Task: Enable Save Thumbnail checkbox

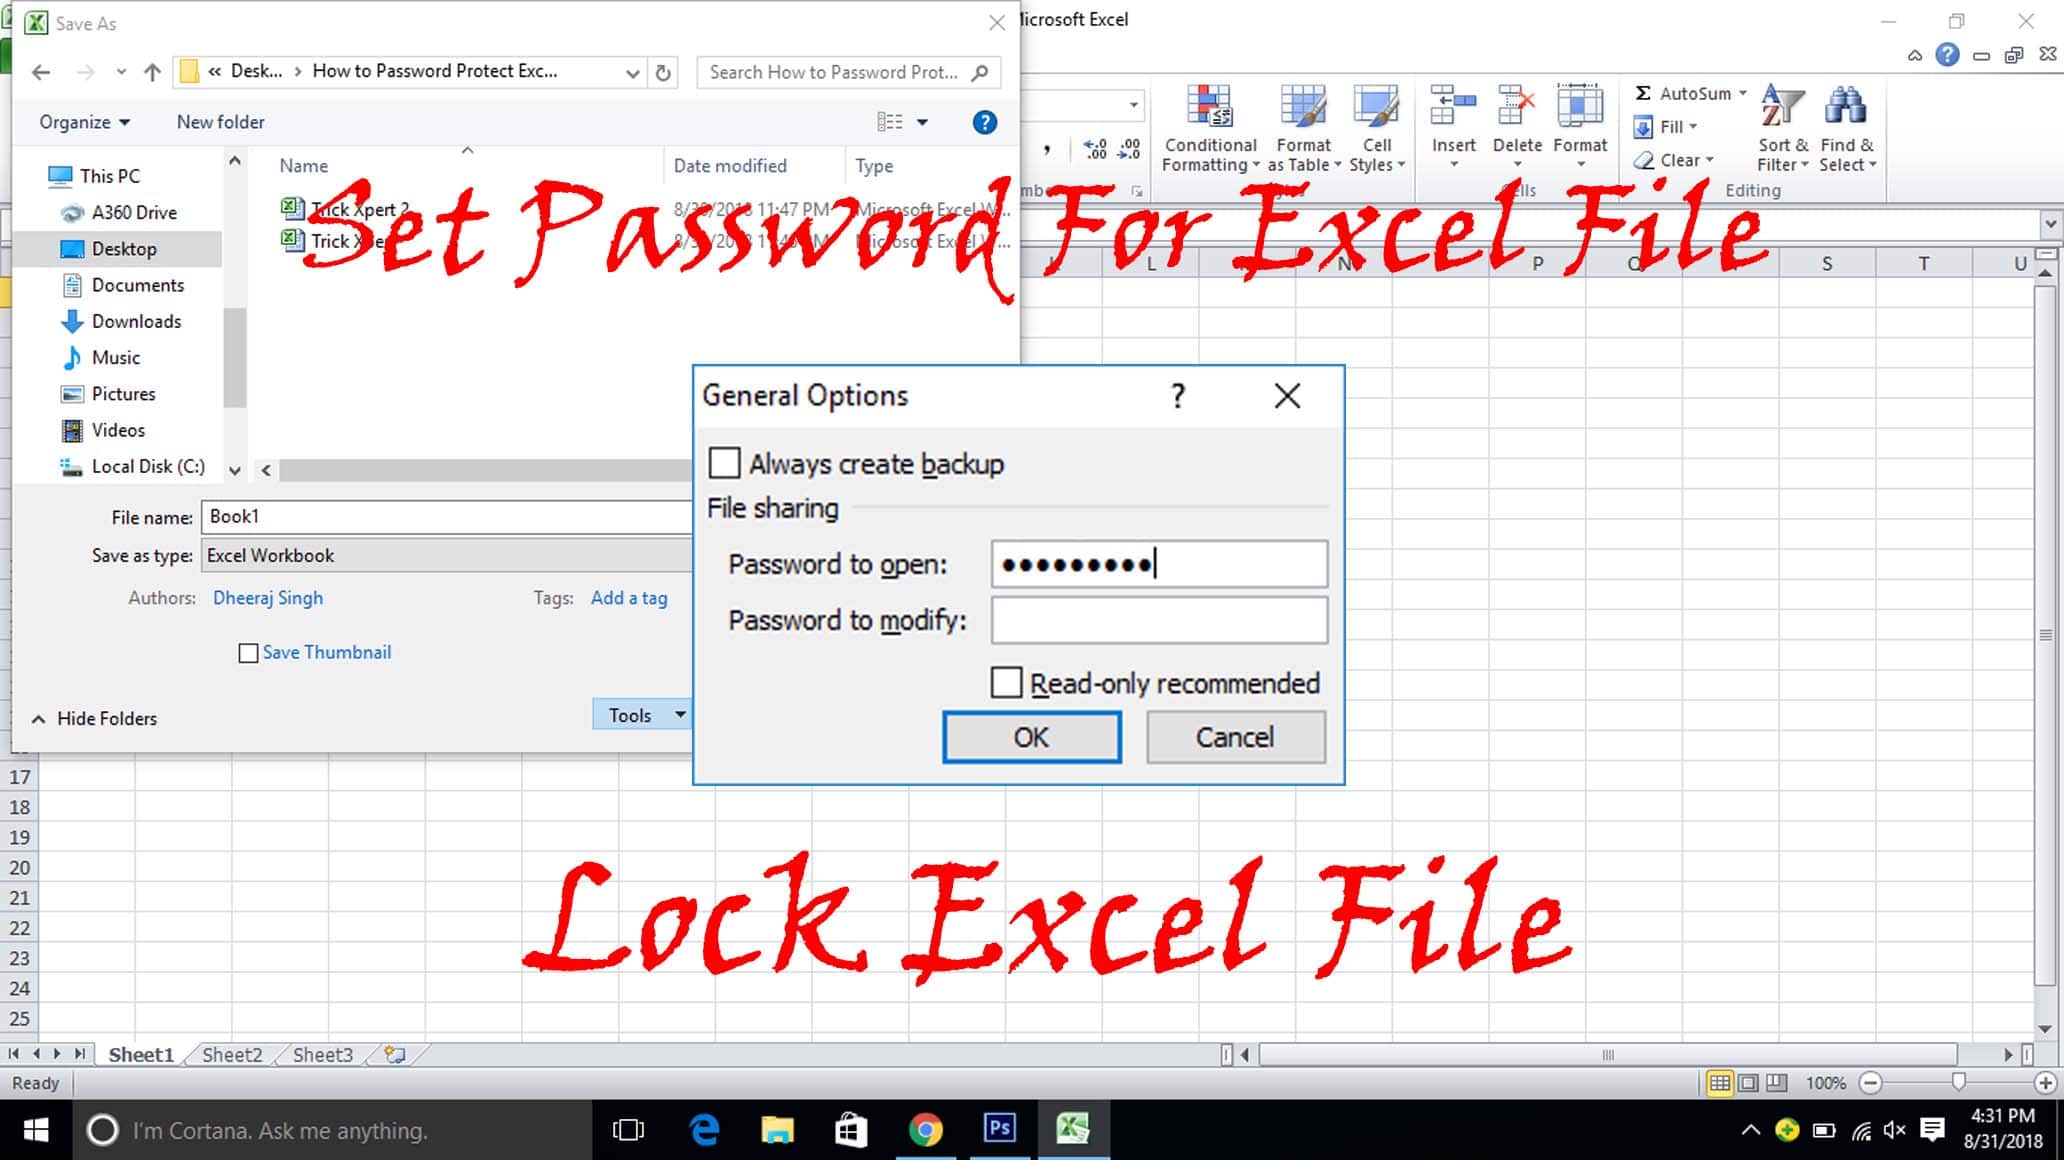Action: pyautogui.click(x=248, y=652)
